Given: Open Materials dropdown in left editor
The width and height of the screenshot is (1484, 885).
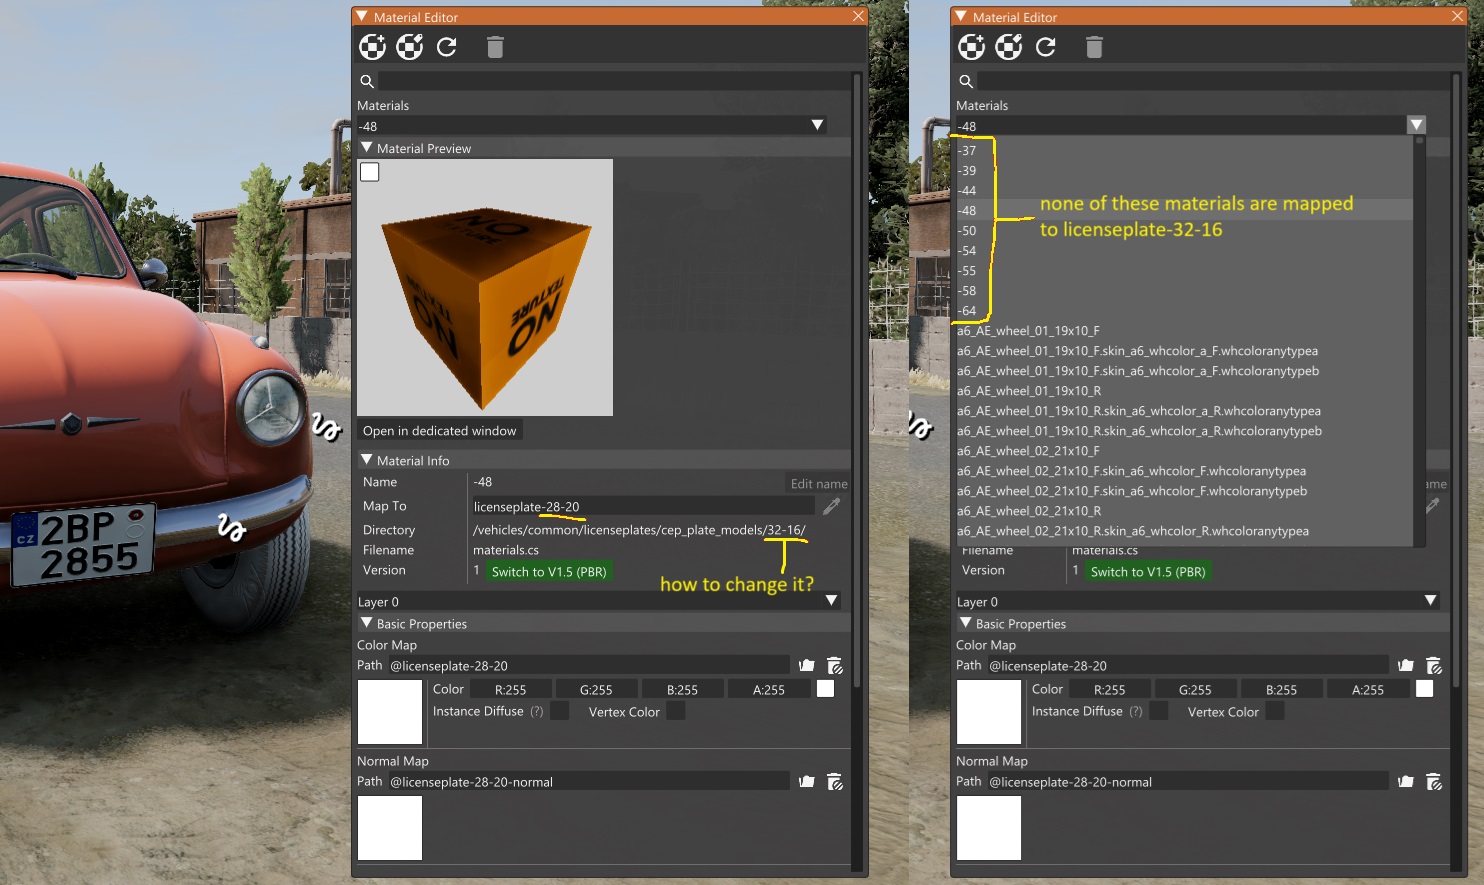Looking at the screenshot, I should 817,126.
